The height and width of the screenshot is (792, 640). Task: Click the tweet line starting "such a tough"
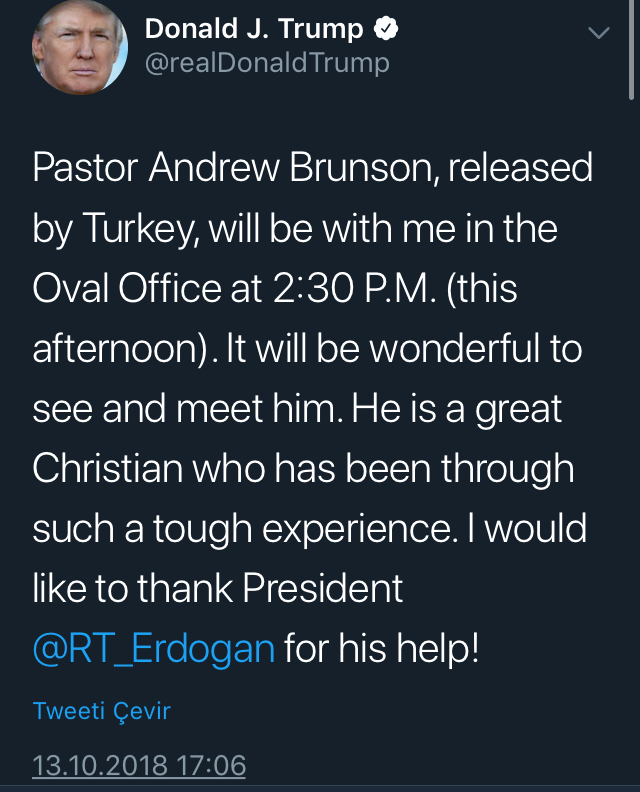(310, 529)
